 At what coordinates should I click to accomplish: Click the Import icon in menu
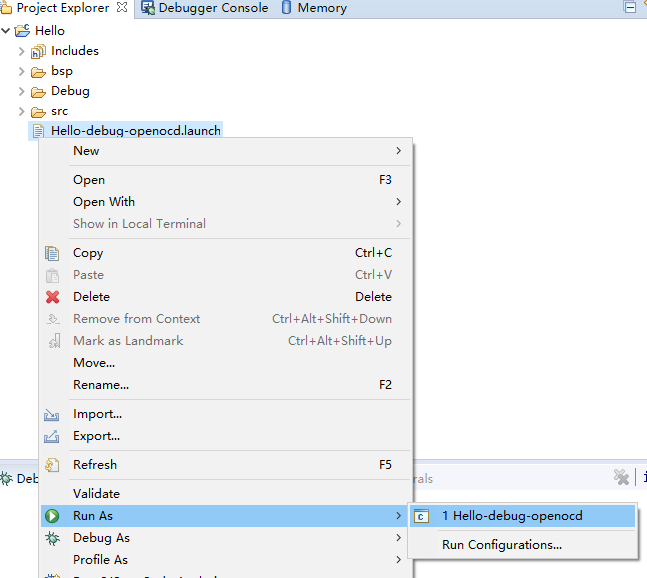click(52, 414)
